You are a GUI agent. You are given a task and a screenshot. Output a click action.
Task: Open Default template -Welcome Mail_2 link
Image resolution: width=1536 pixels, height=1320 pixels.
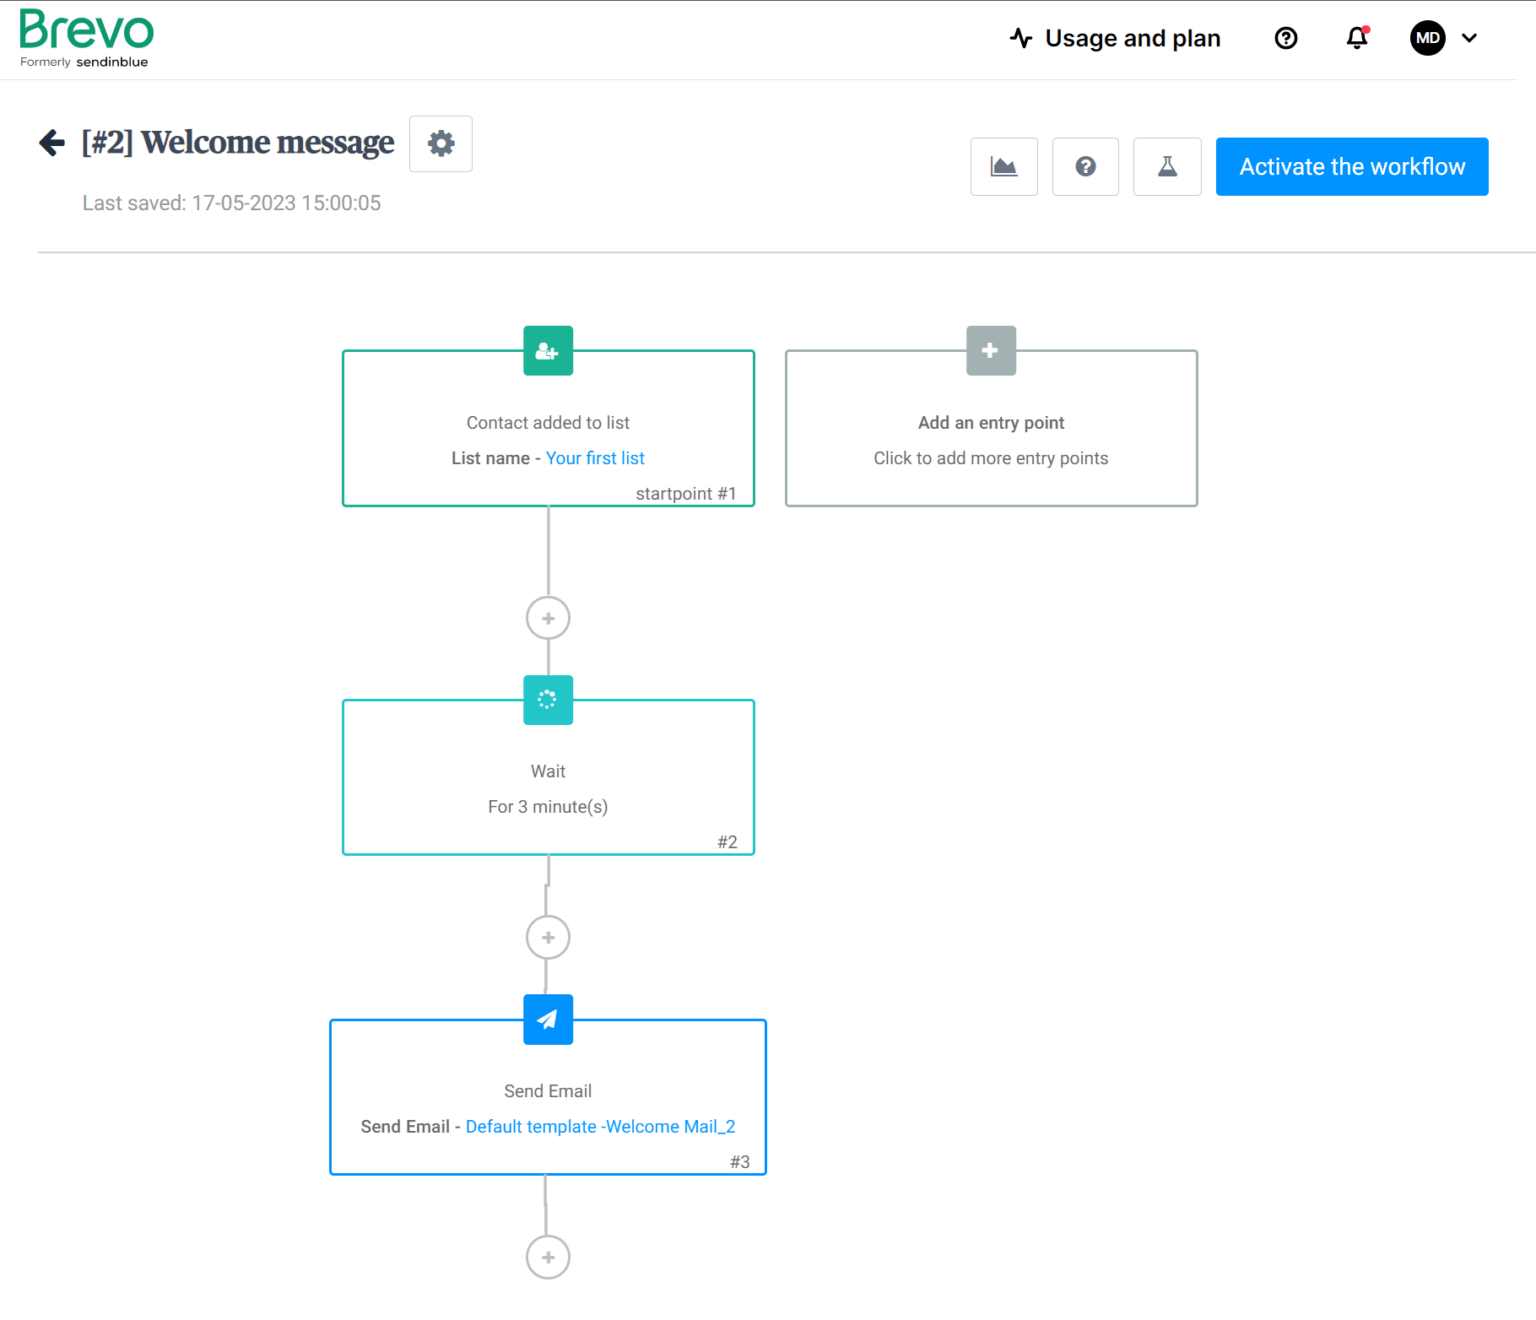[x=600, y=1126]
